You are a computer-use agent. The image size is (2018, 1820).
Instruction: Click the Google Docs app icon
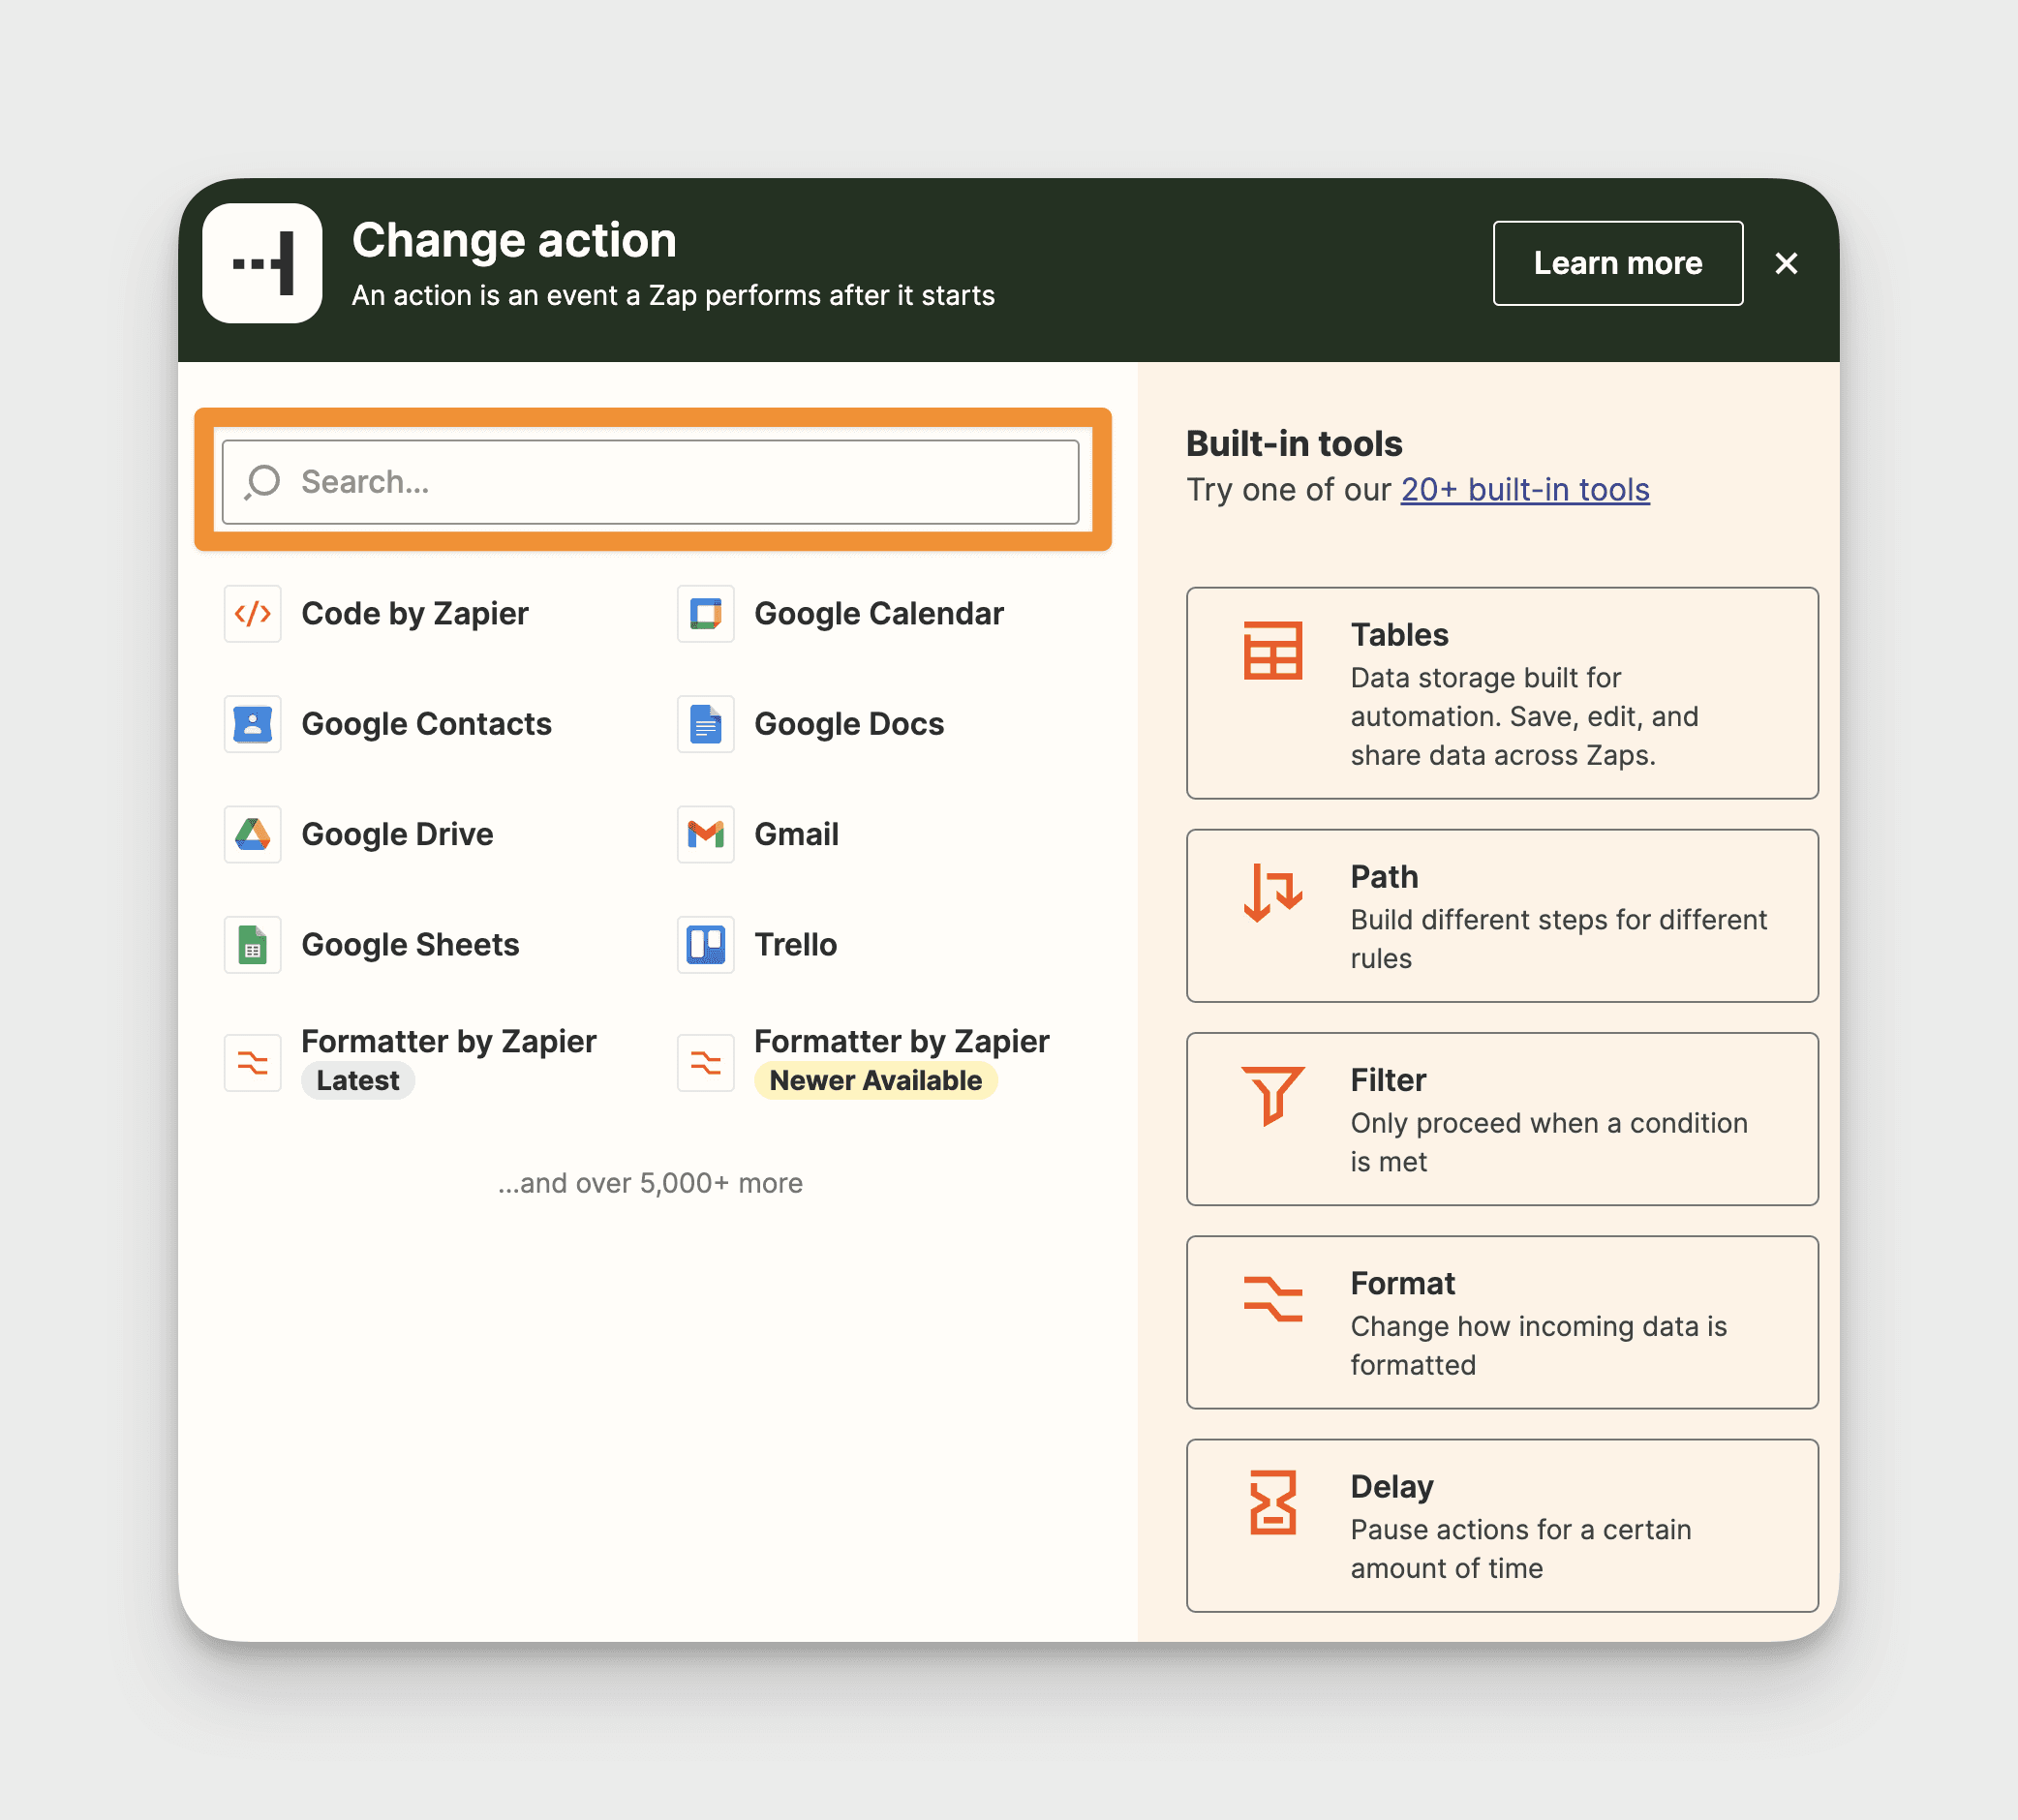point(705,724)
